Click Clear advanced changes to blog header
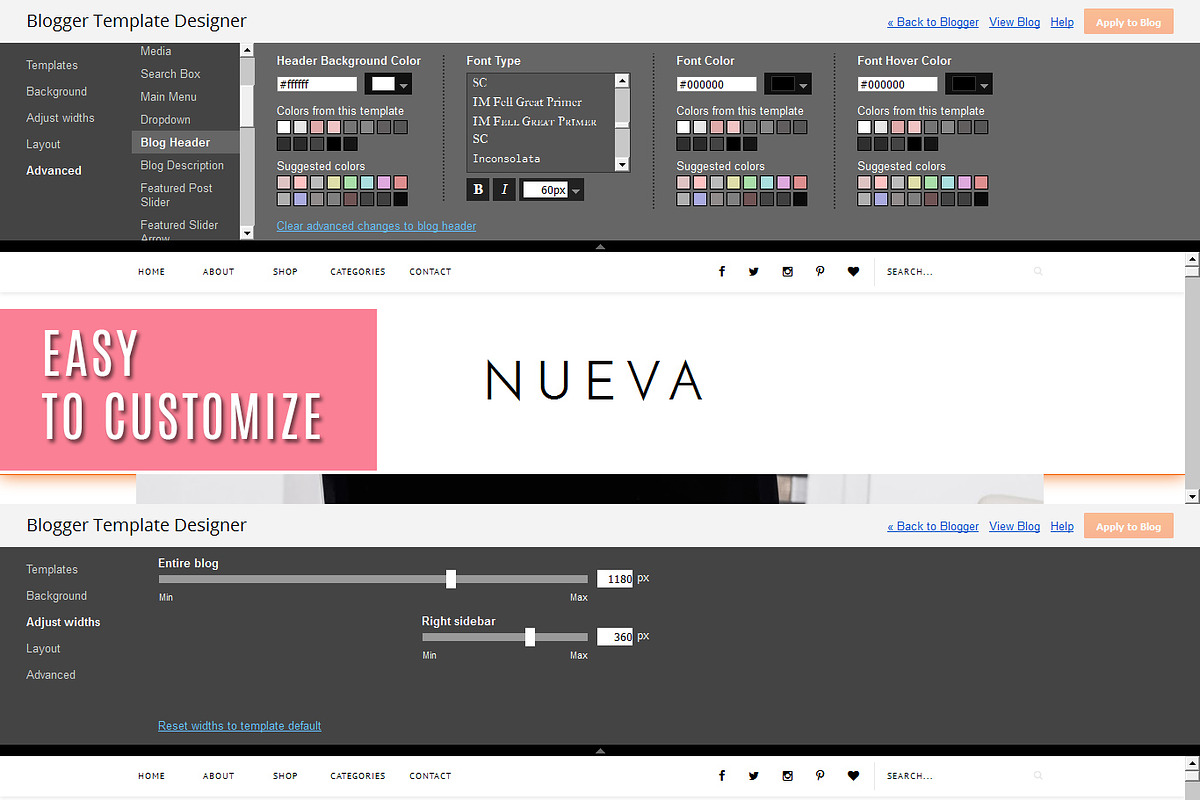Screen dimensions: 1200x800 [x=376, y=226]
